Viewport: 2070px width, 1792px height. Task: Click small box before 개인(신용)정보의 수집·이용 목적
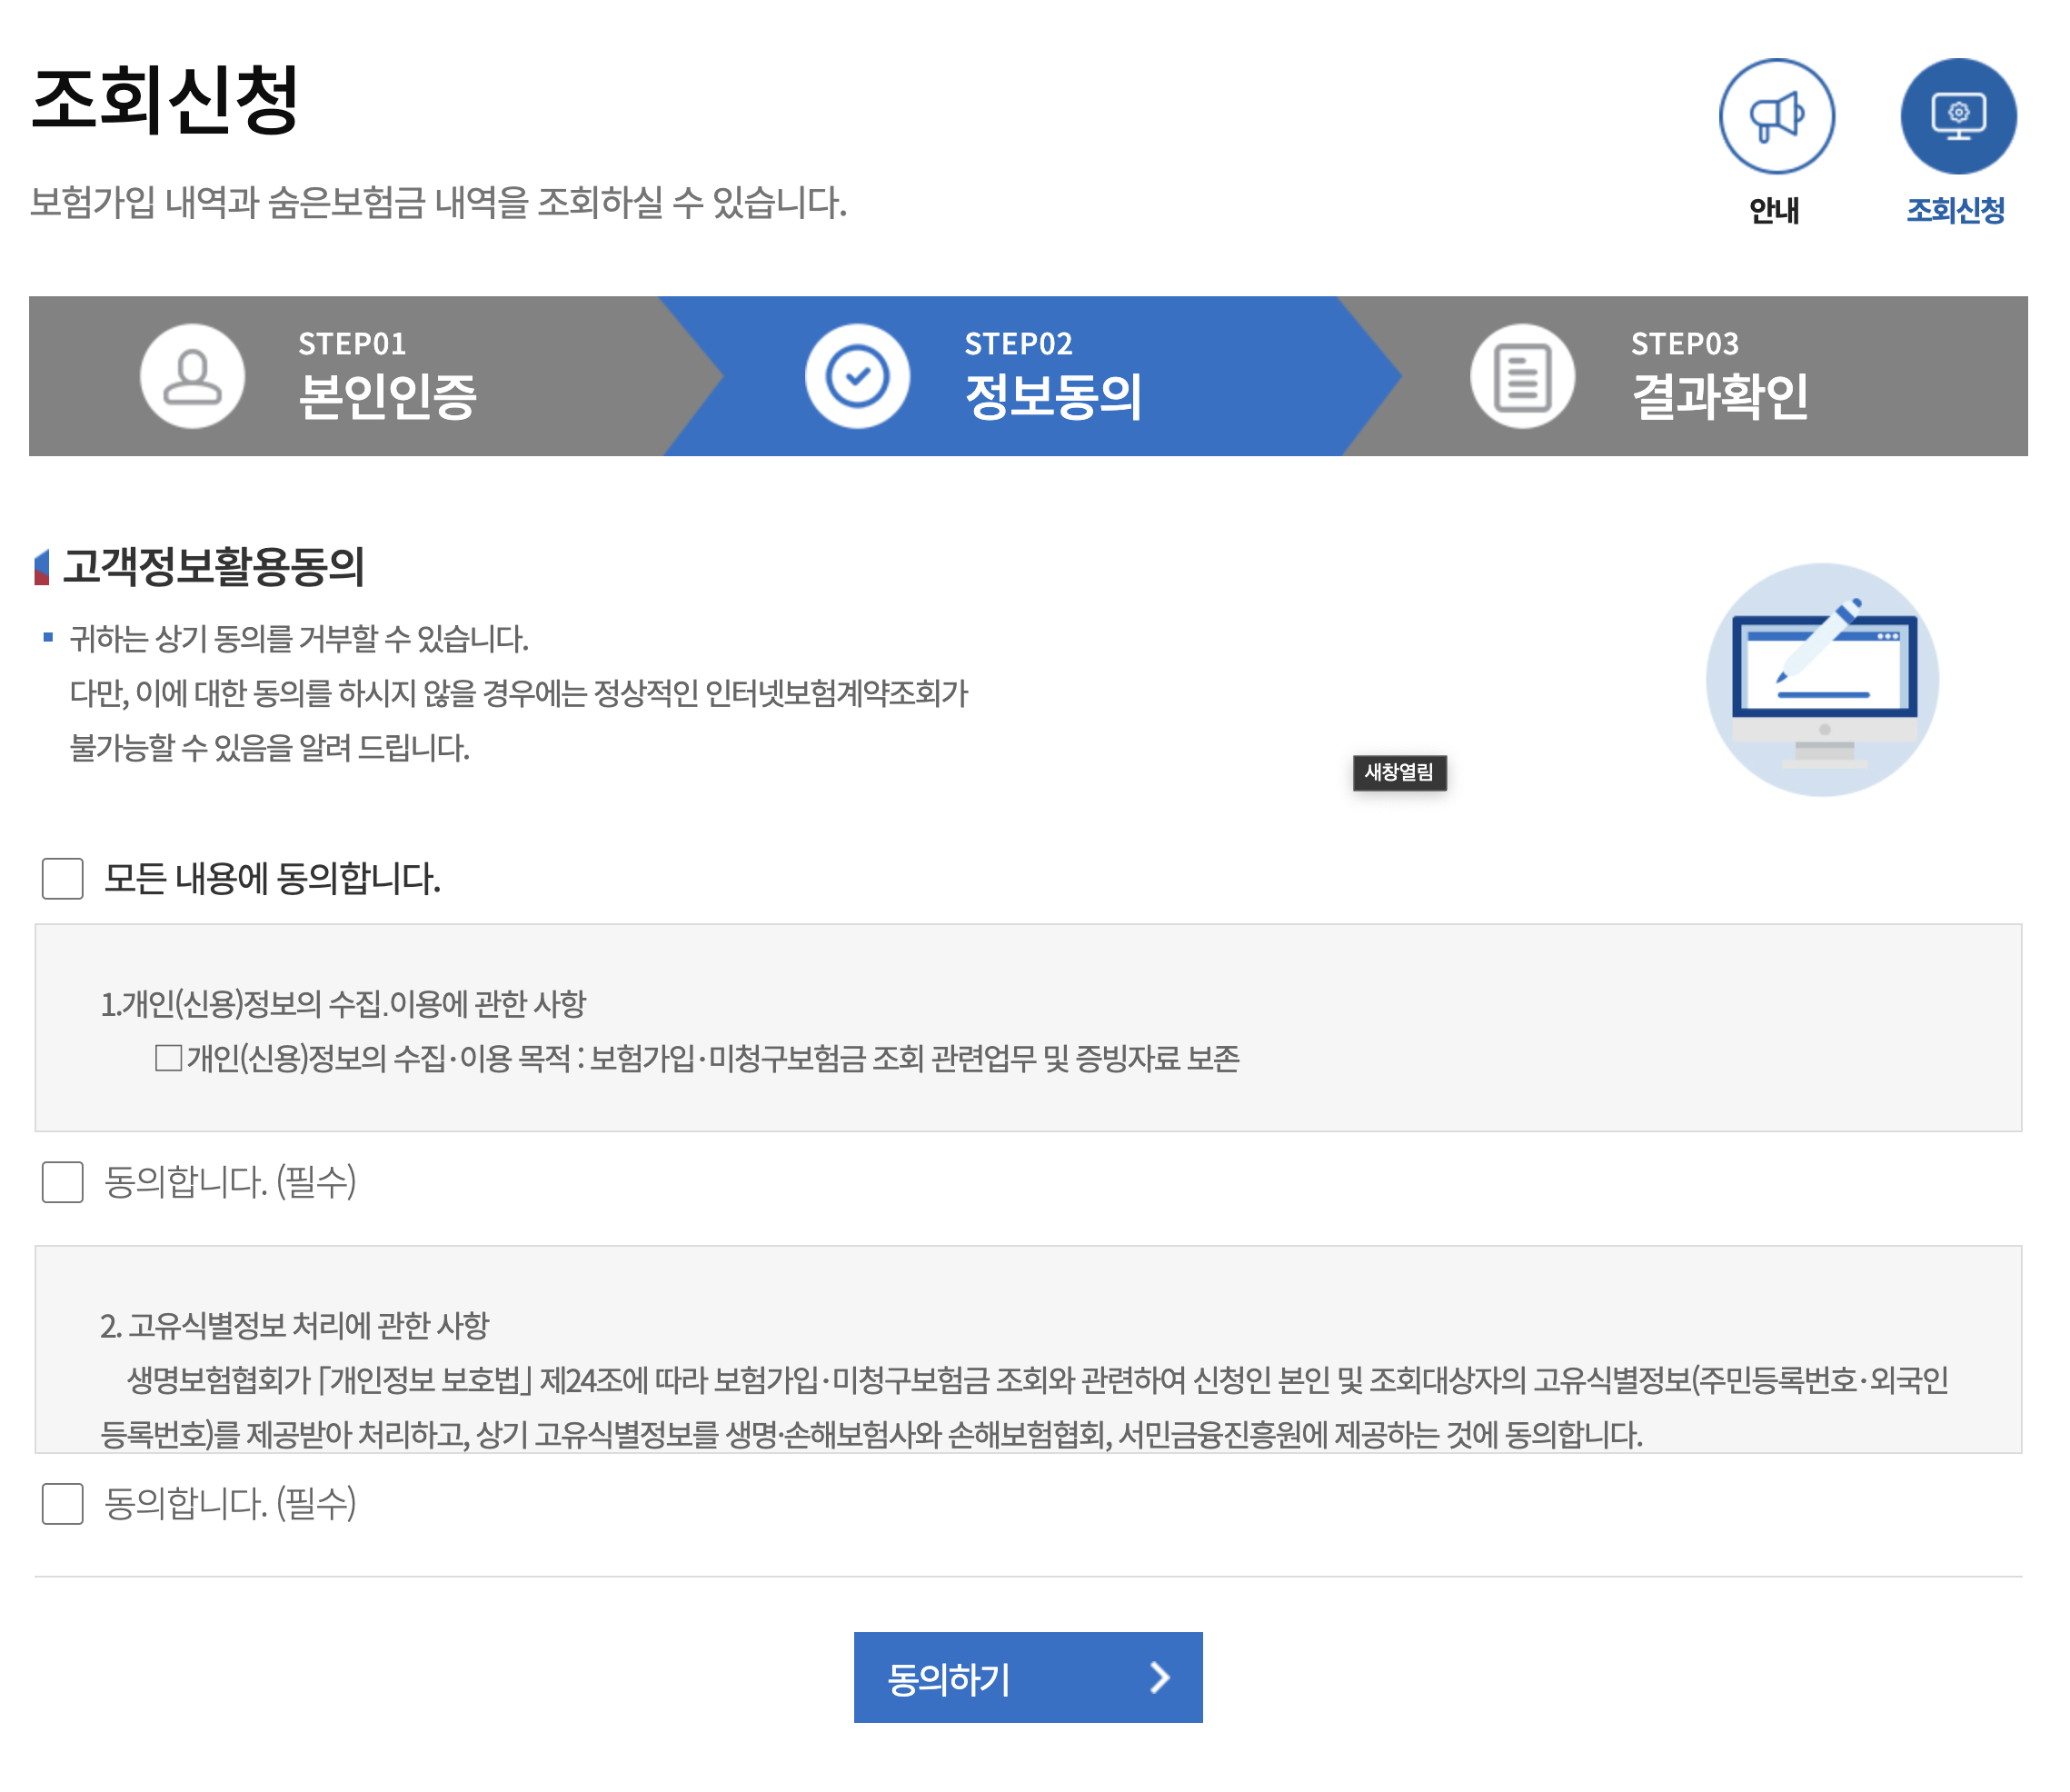(x=168, y=1057)
